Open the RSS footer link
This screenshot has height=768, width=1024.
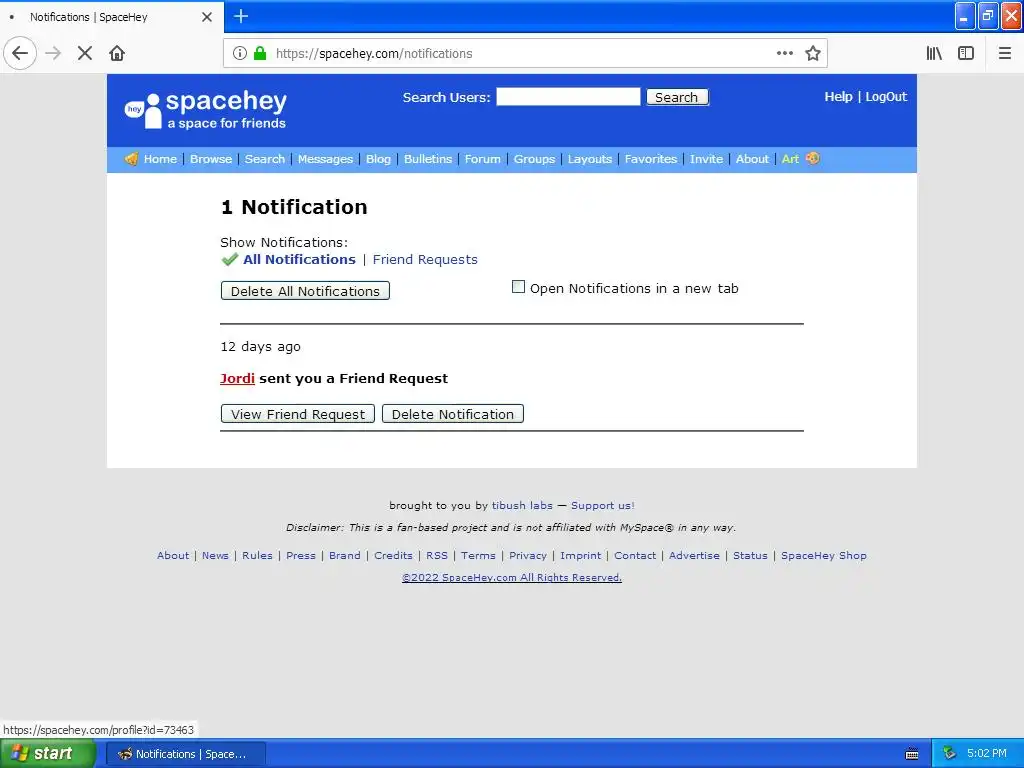[x=437, y=556]
